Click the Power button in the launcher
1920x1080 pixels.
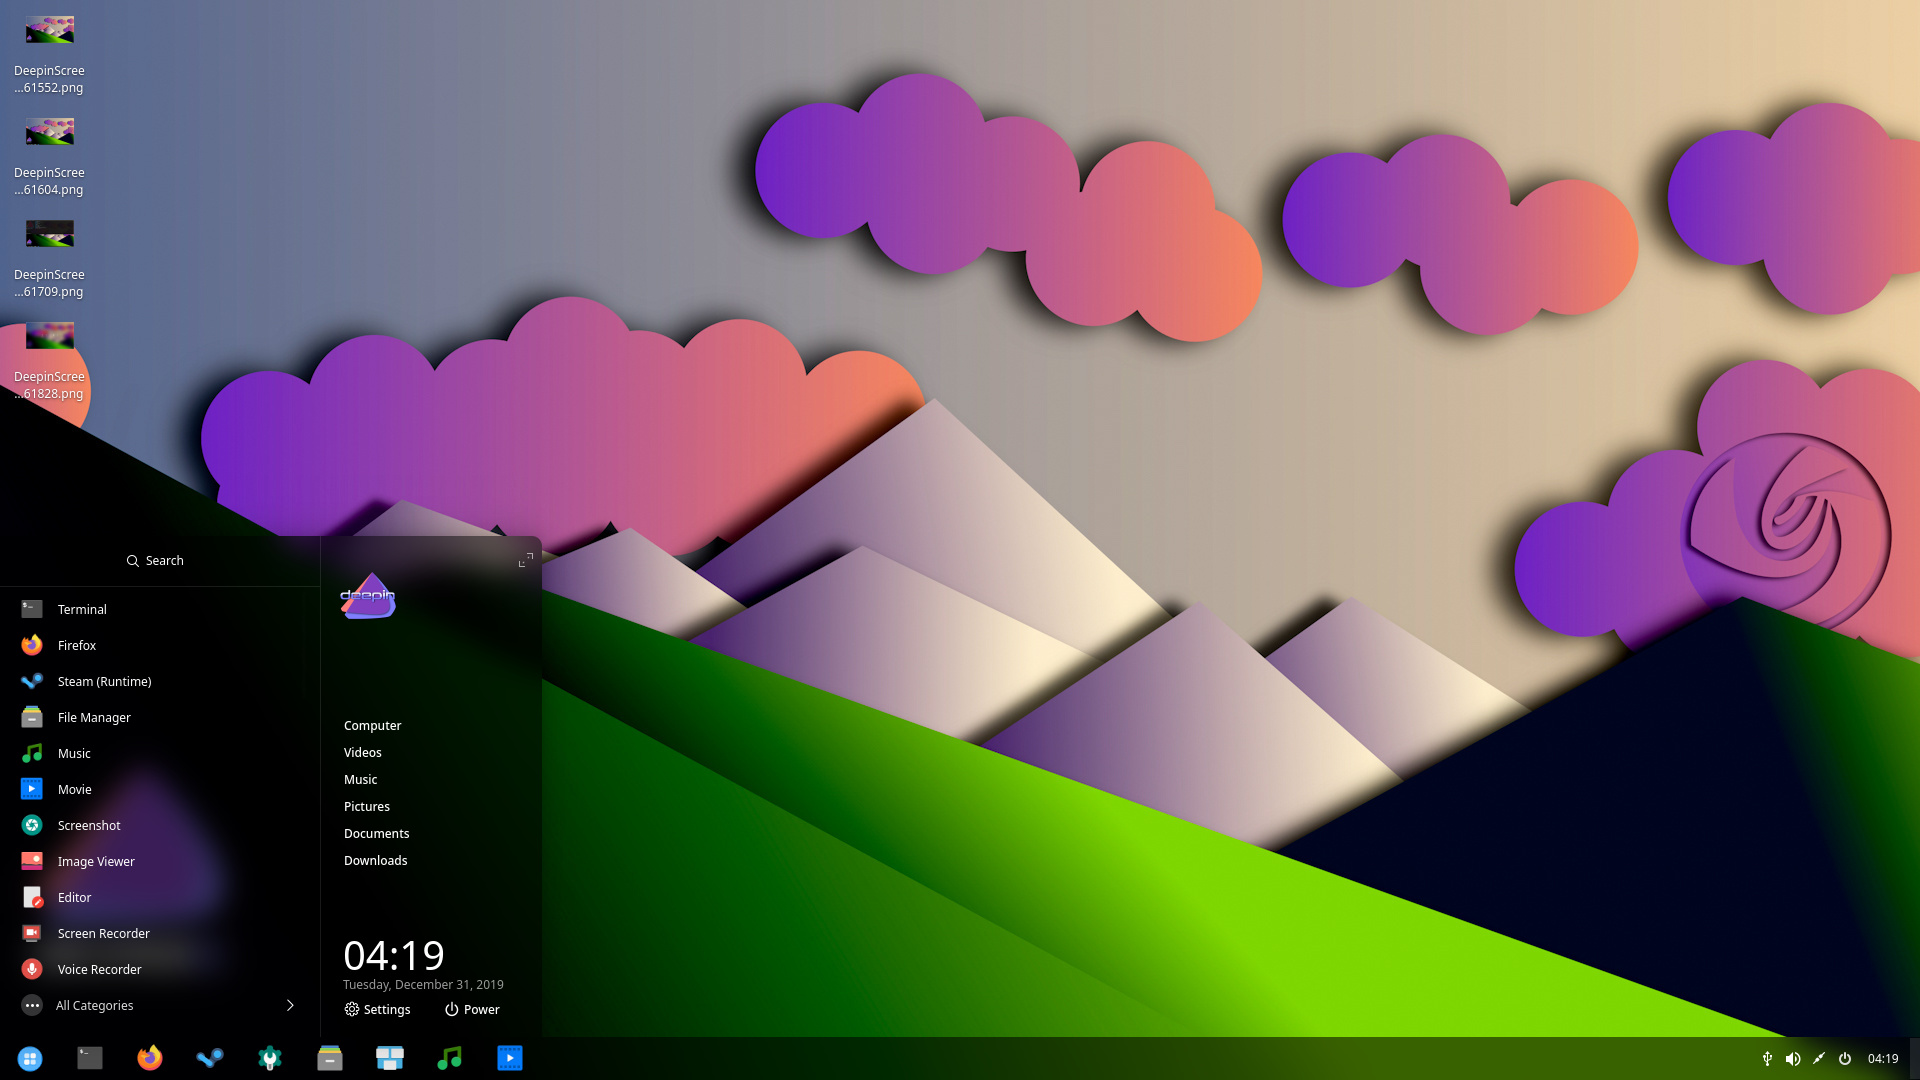(472, 1009)
